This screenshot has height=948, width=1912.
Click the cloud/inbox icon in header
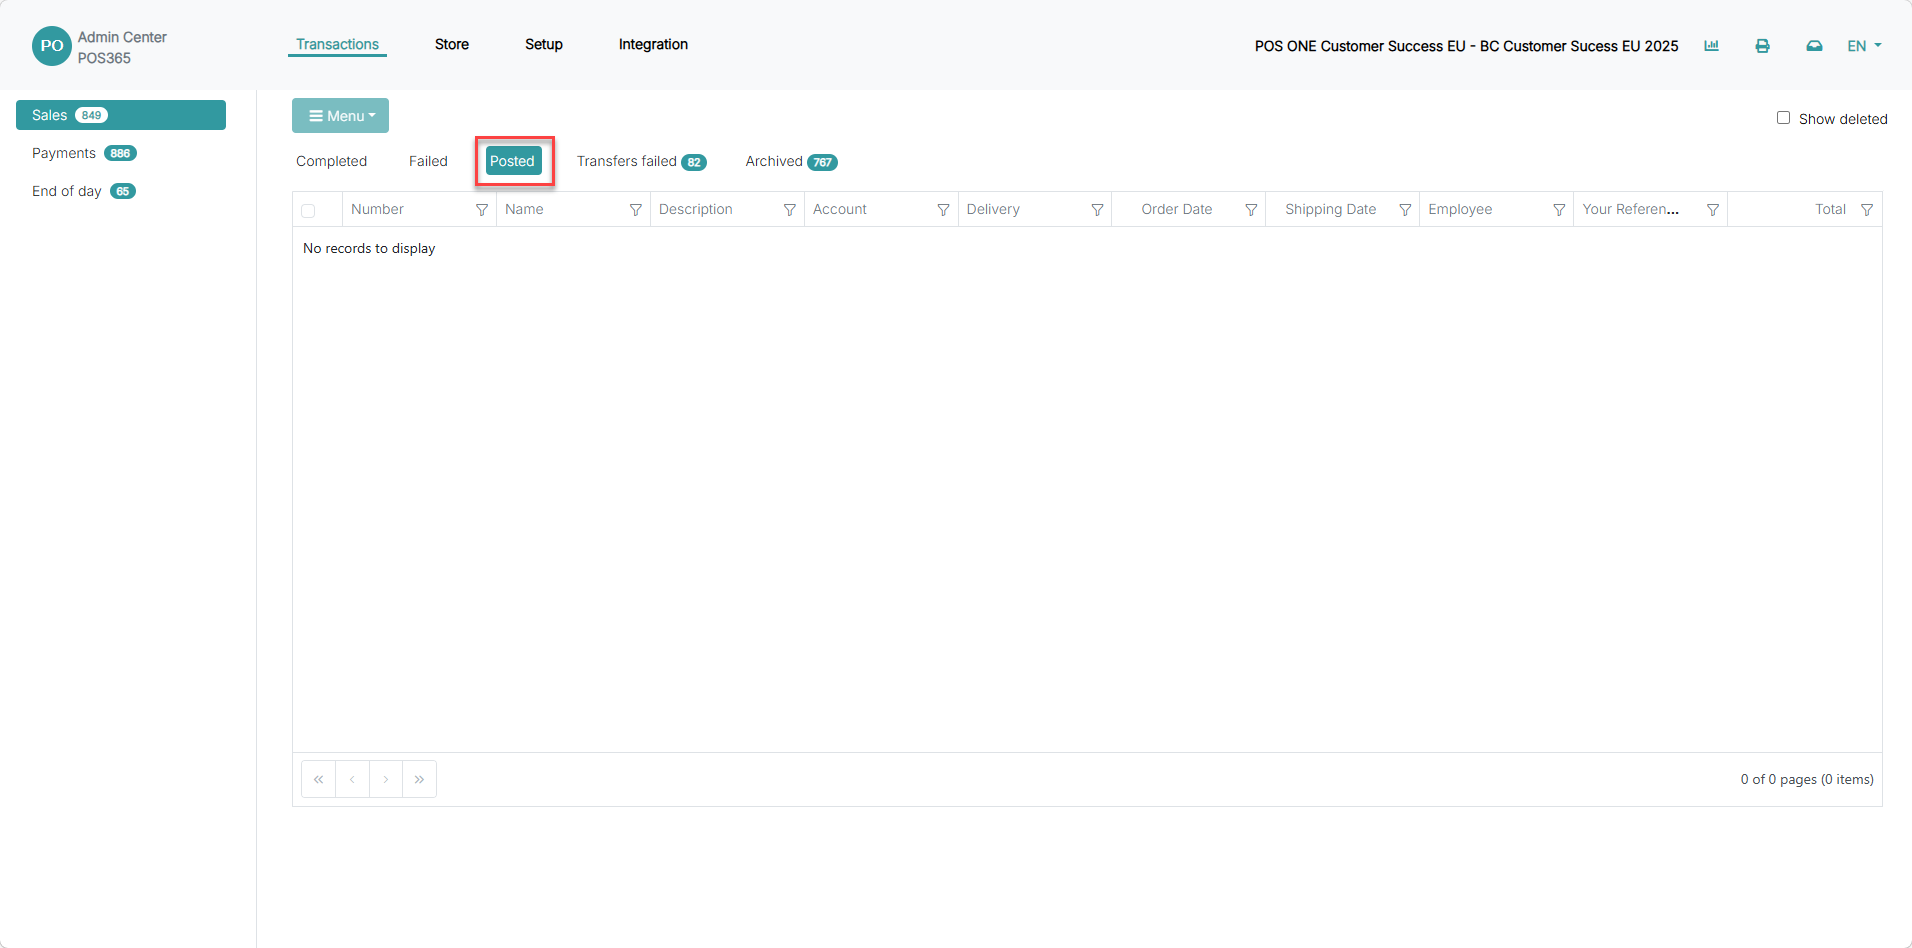(1814, 46)
